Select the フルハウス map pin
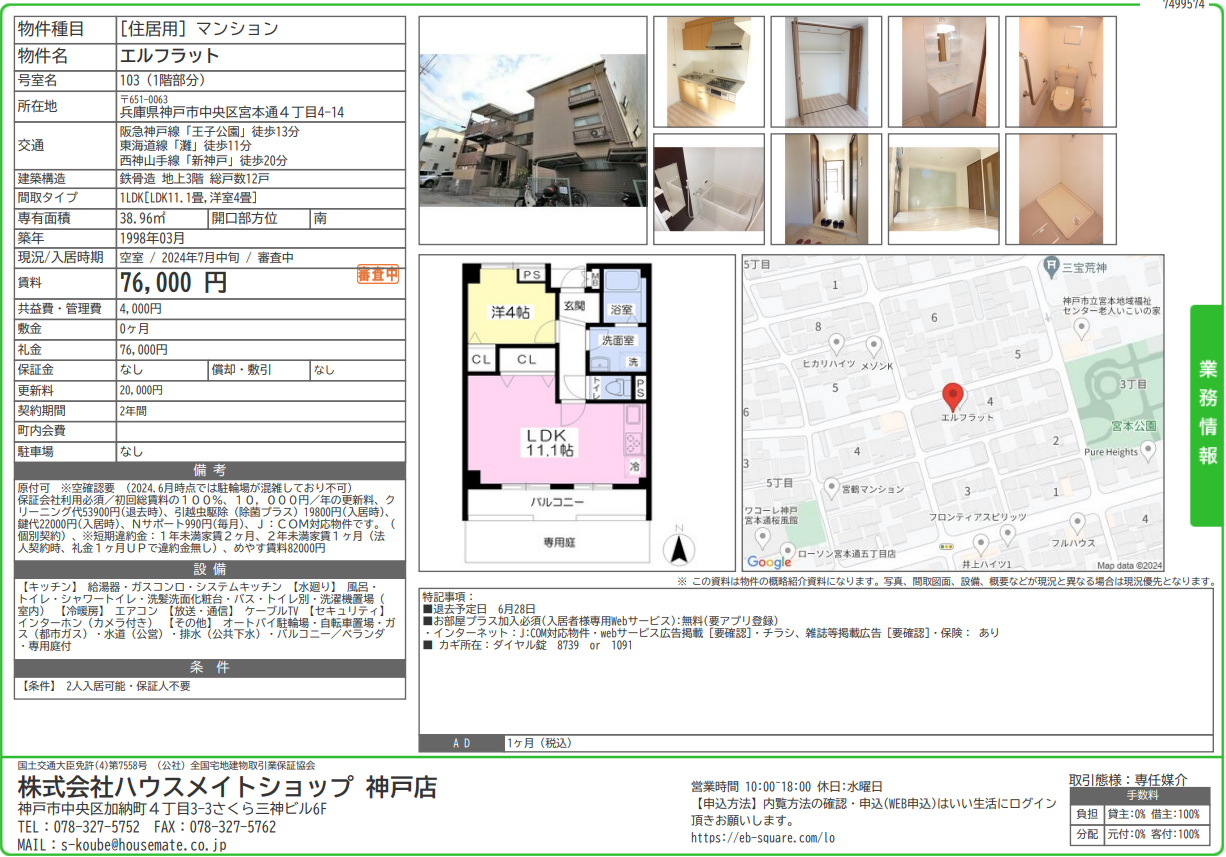The image size is (1226, 857). coord(1077,523)
